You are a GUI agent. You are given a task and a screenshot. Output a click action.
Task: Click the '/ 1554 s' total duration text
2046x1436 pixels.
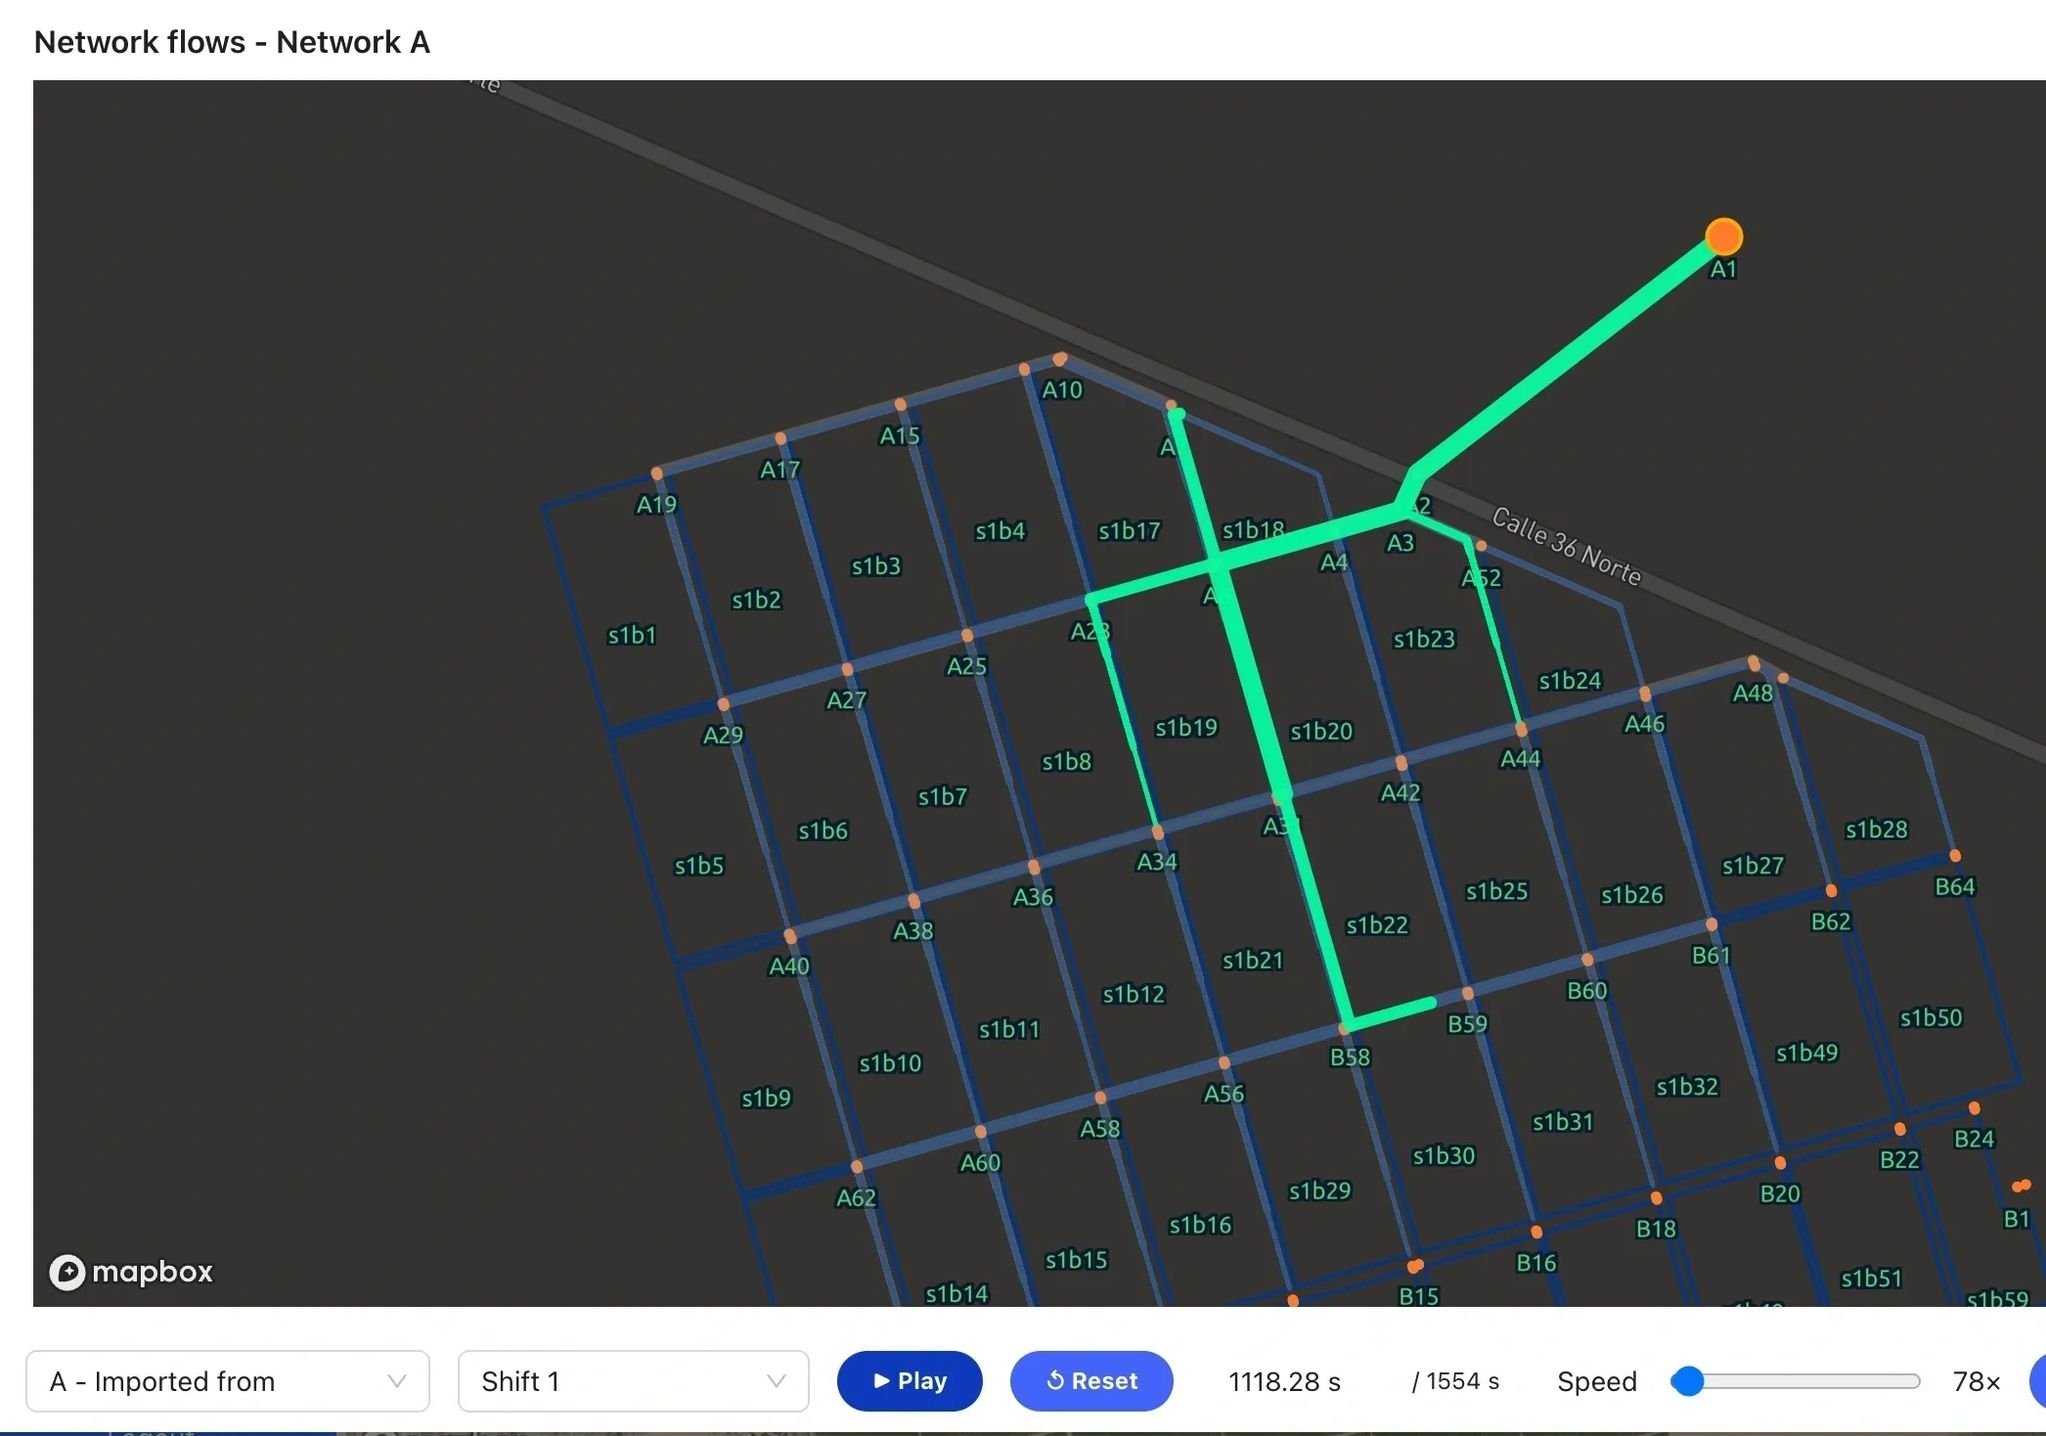pyautogui.click(x=1455, y=1382)
